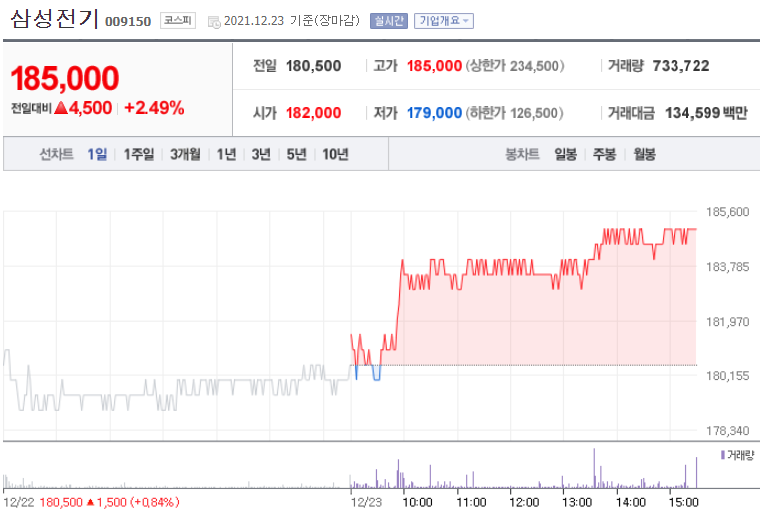Click the 저가 value 179,000

point(434,113)
